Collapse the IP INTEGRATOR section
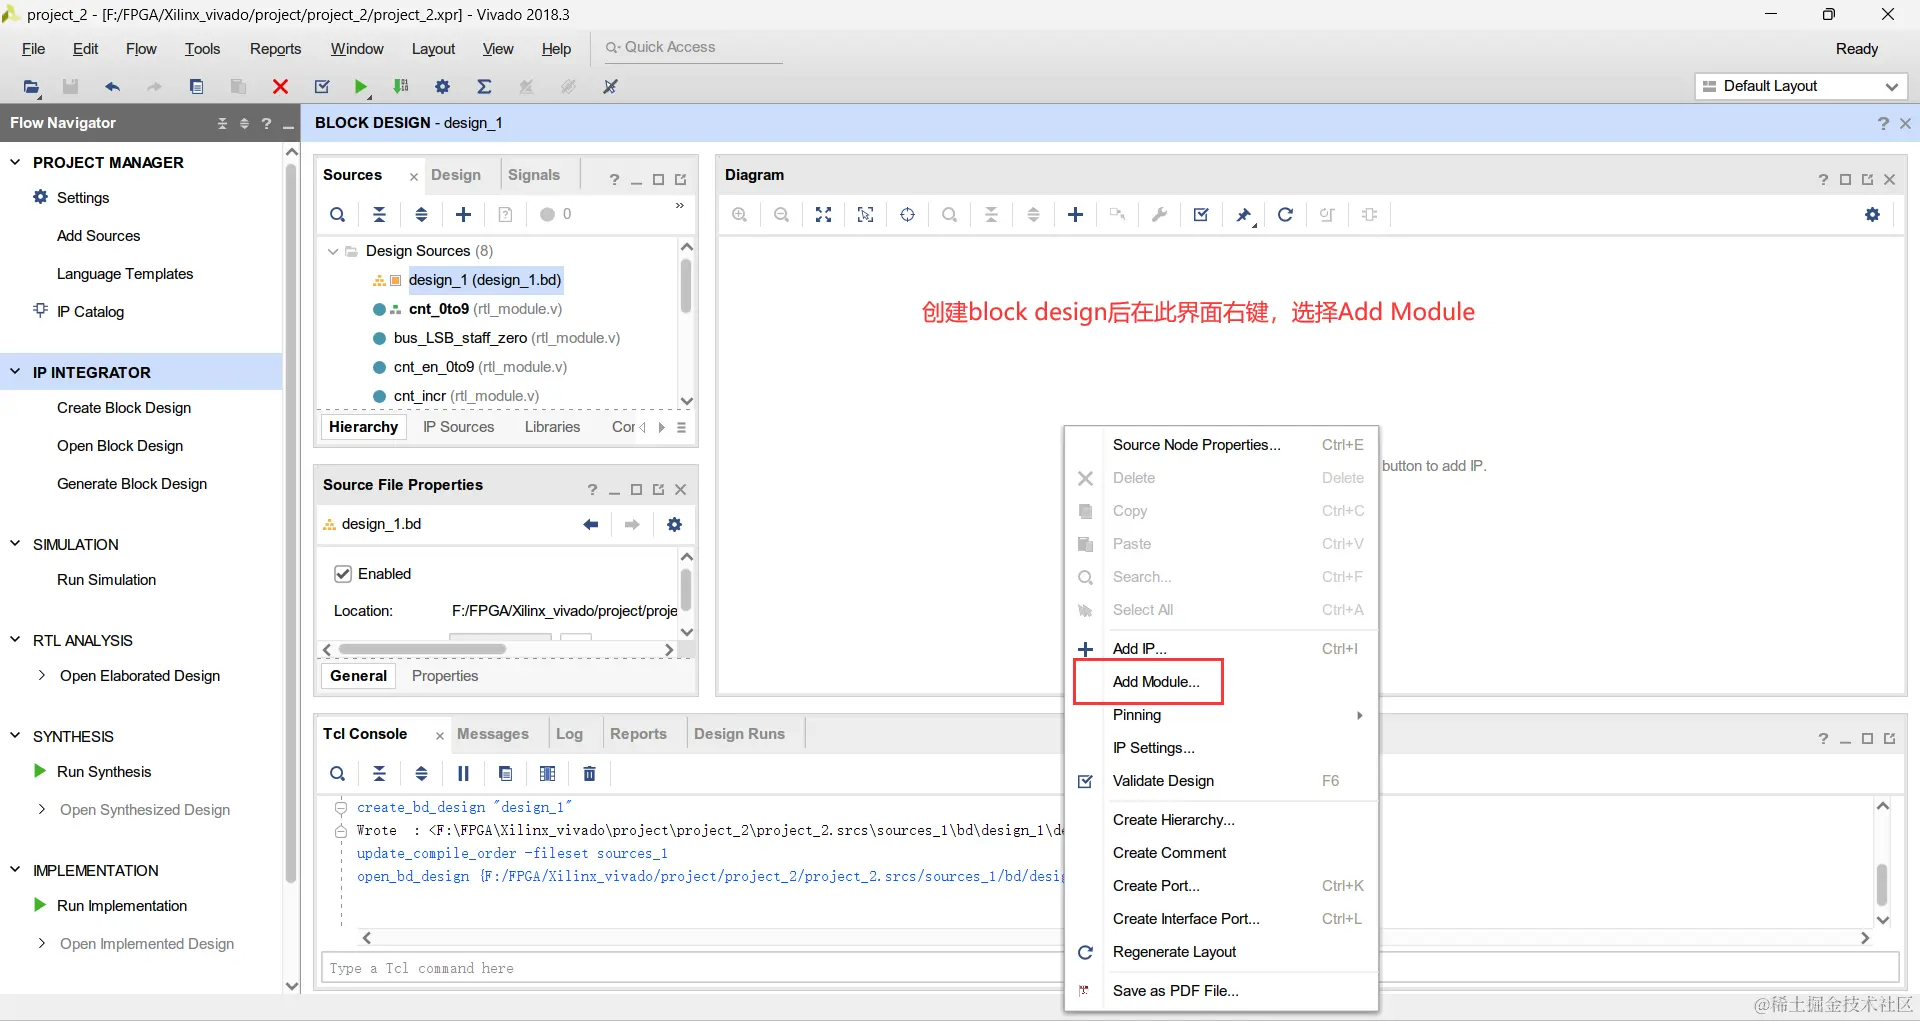 (x=15, y=372)
